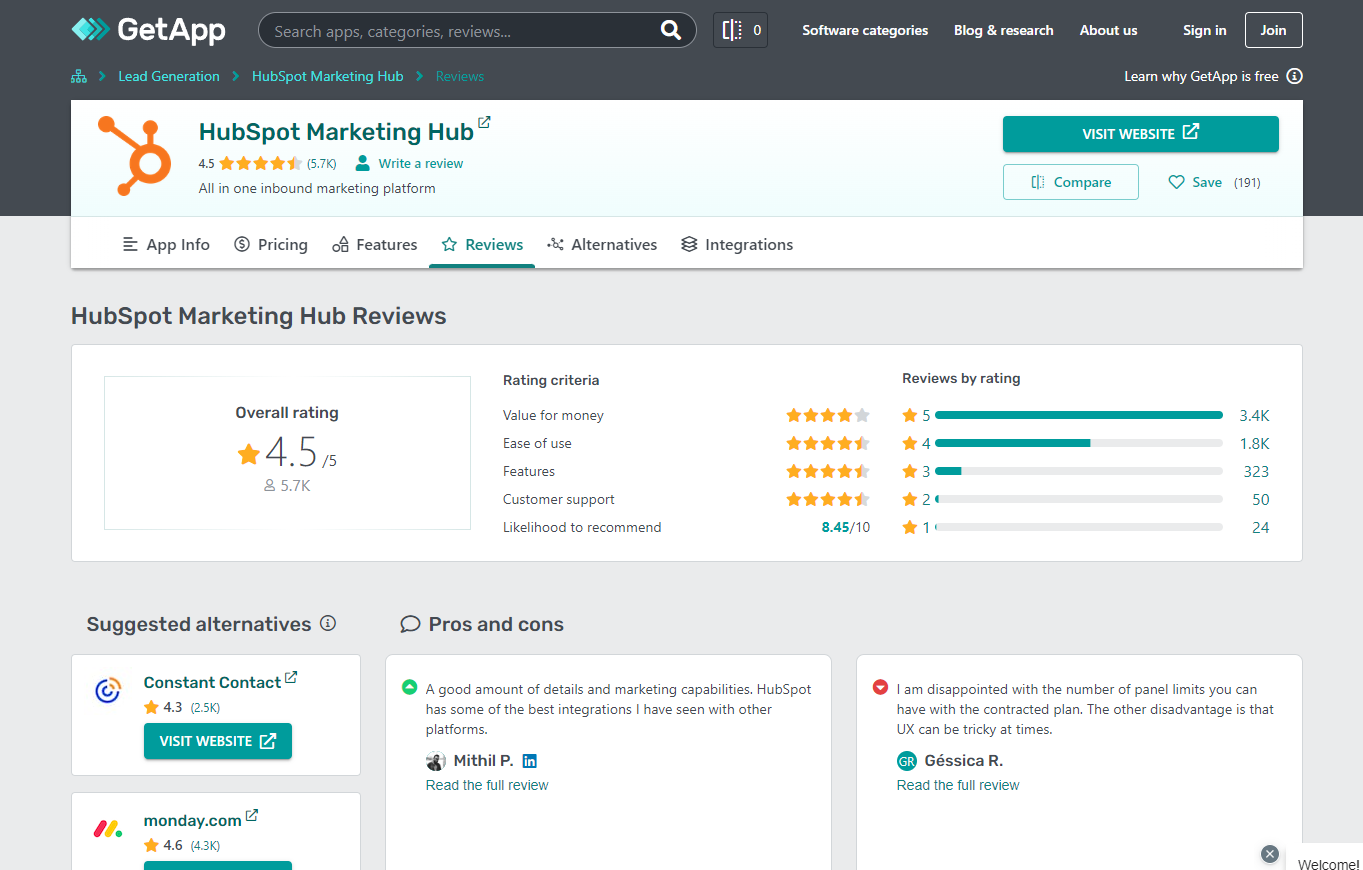Click VISIT WEBSITE button for HubSpot
This screenshot has height=870, width=1363.
[x=1140, y=133]
